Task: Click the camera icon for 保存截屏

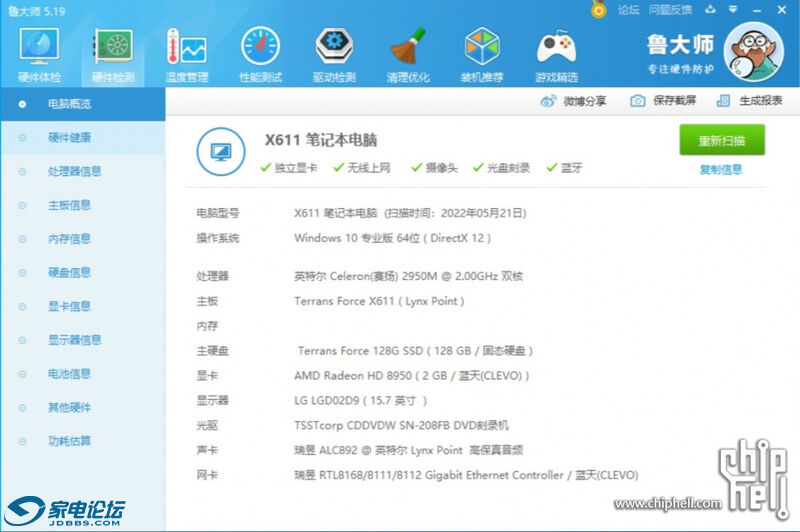Action: click(637, 100)
